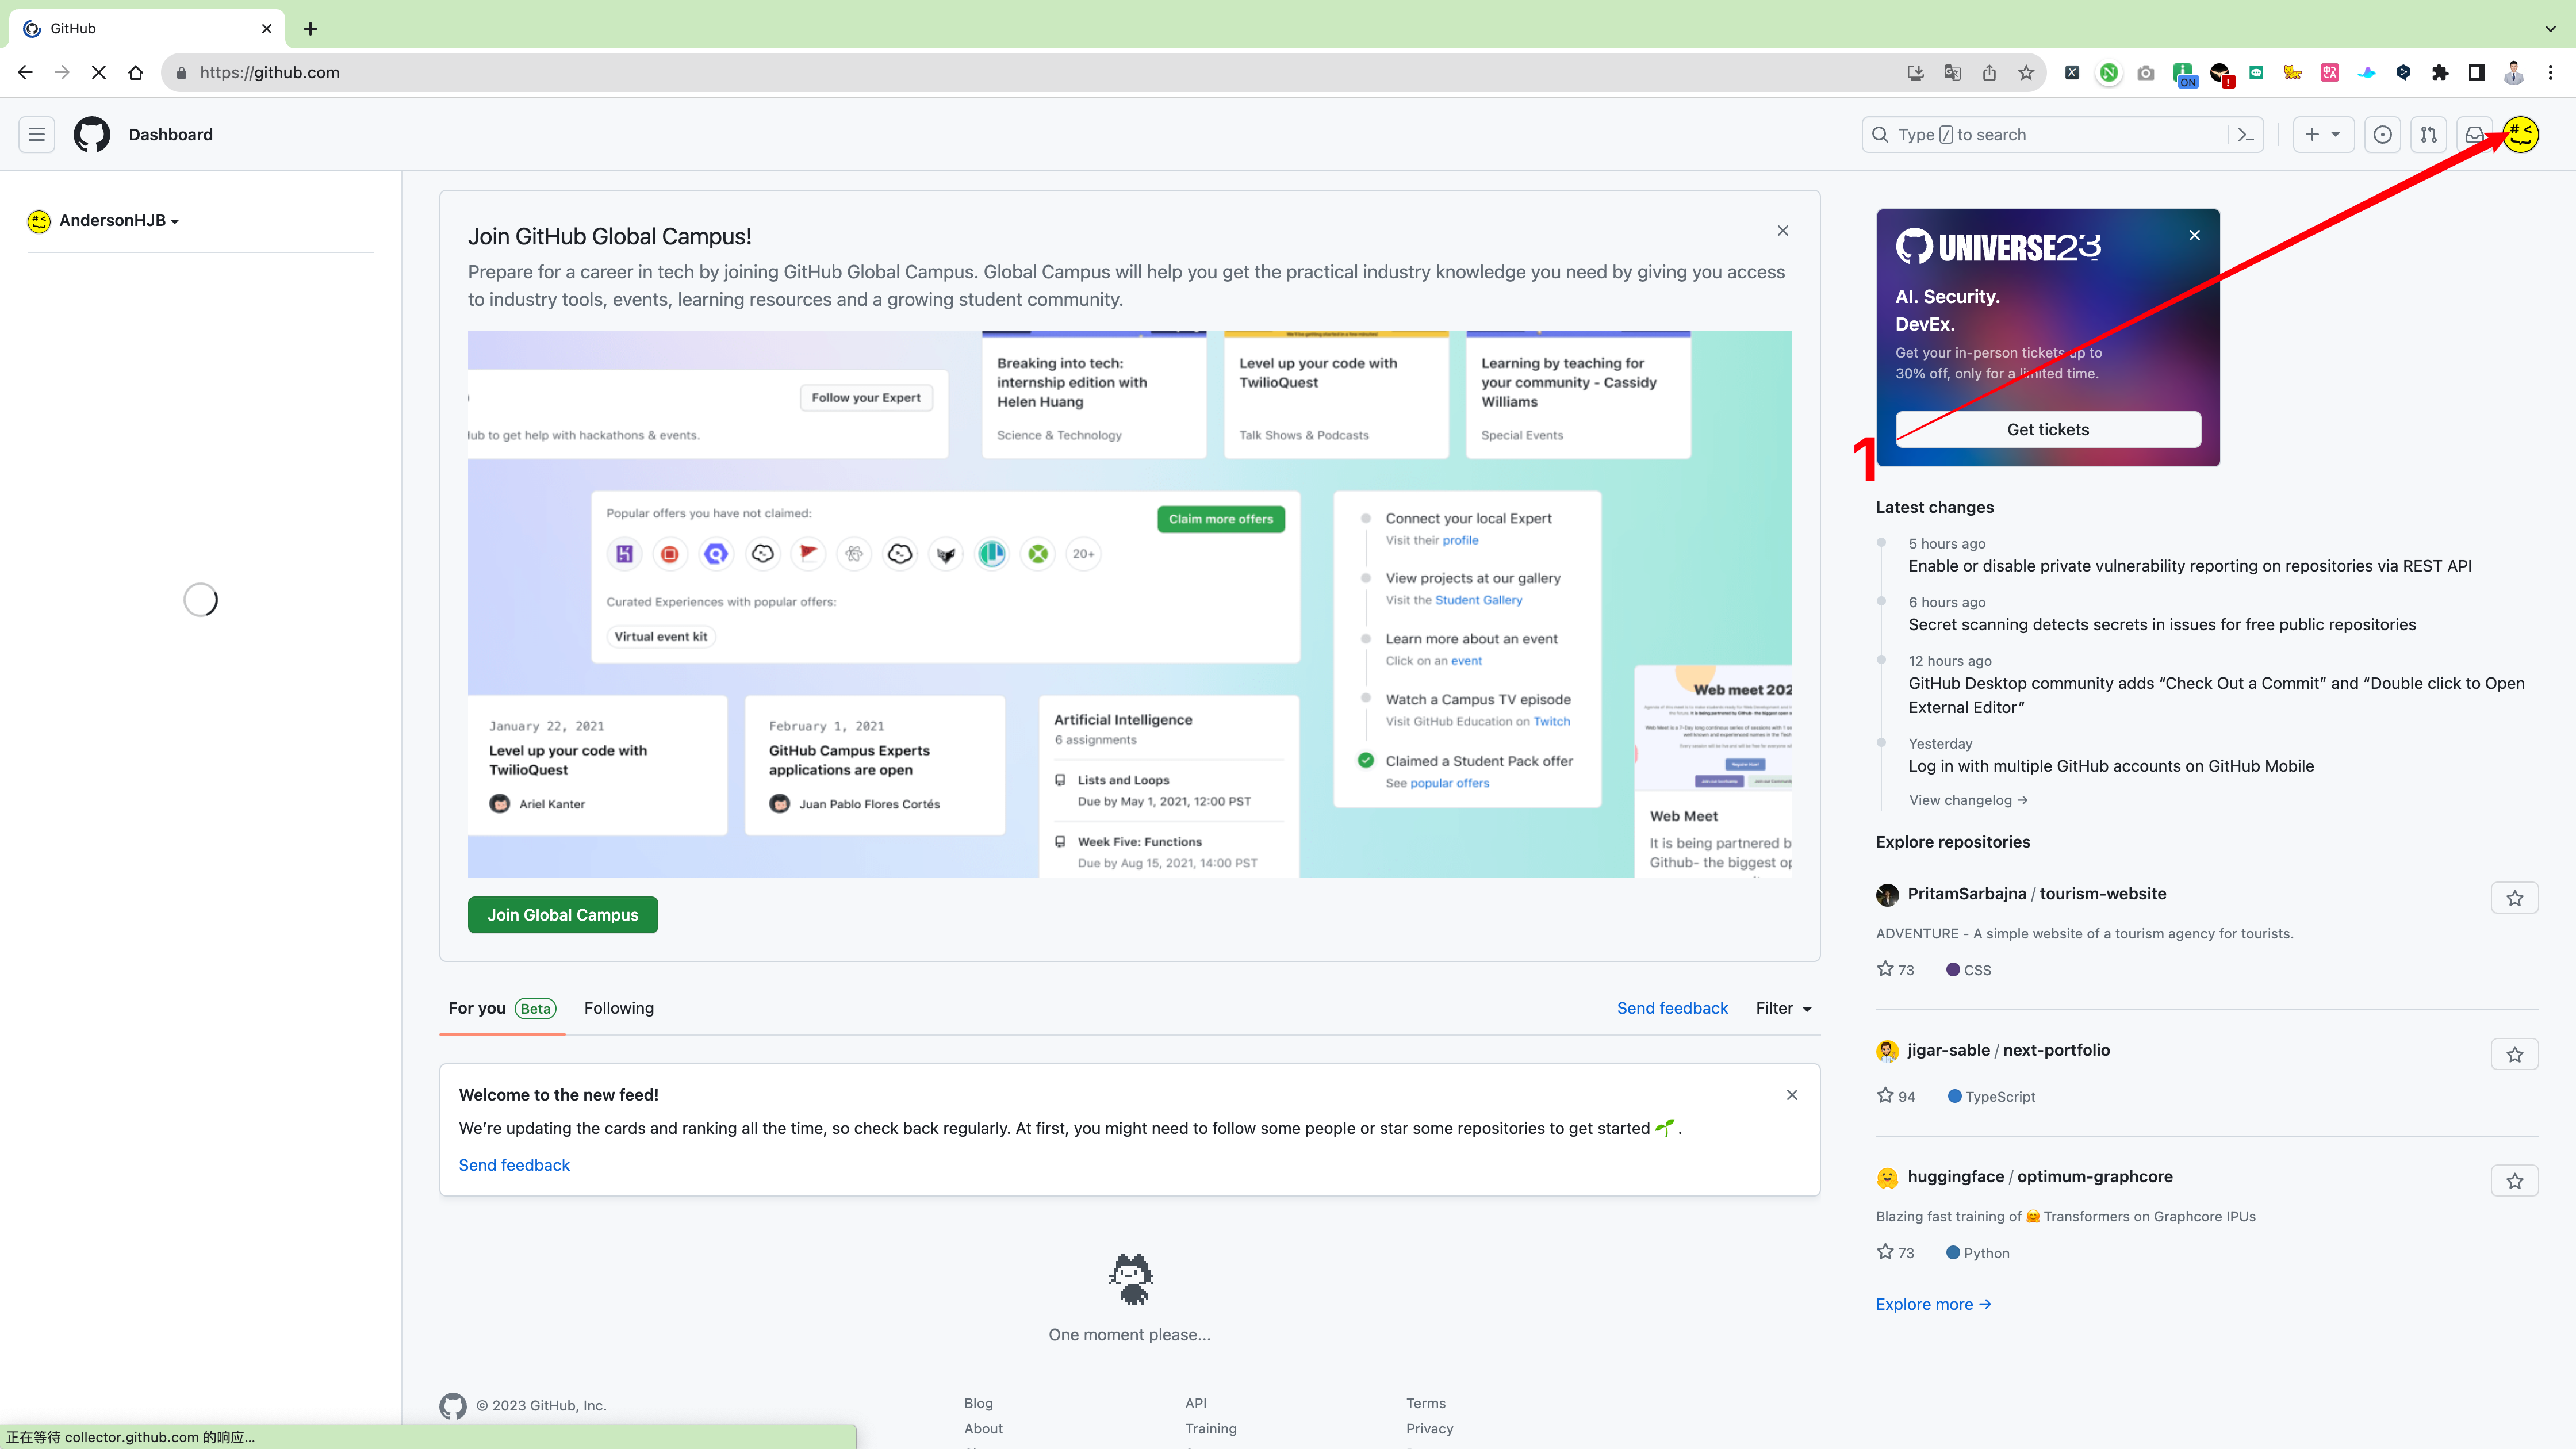2576x1449 pixels.
Task: Open the feed Filter dropdown
Action: [1784, 1008]
